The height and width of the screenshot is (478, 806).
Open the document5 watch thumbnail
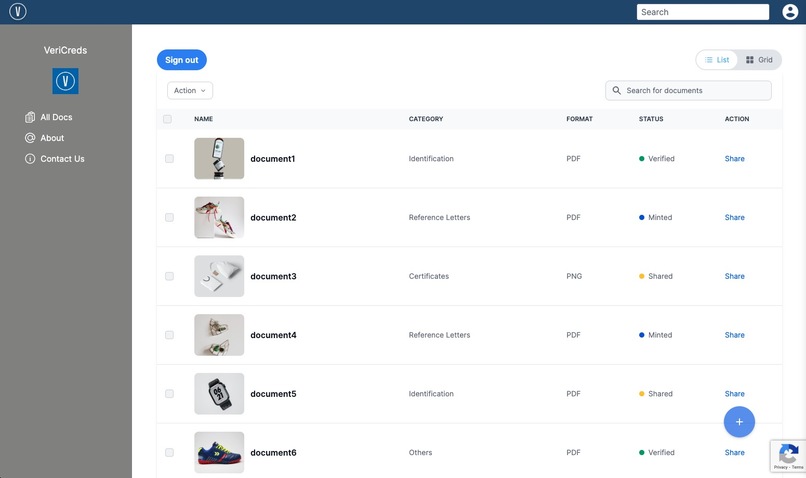[x=219, y=394]
